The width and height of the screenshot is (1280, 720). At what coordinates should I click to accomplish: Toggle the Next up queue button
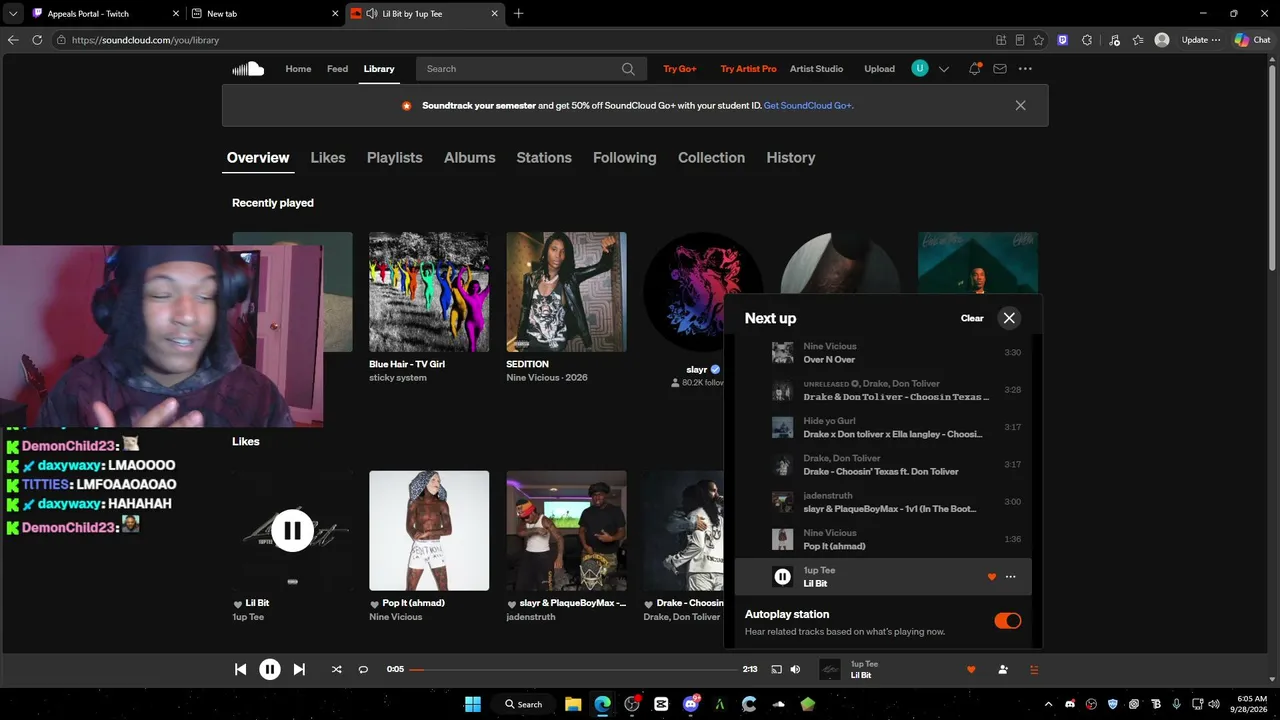(x=1034, y=669)
